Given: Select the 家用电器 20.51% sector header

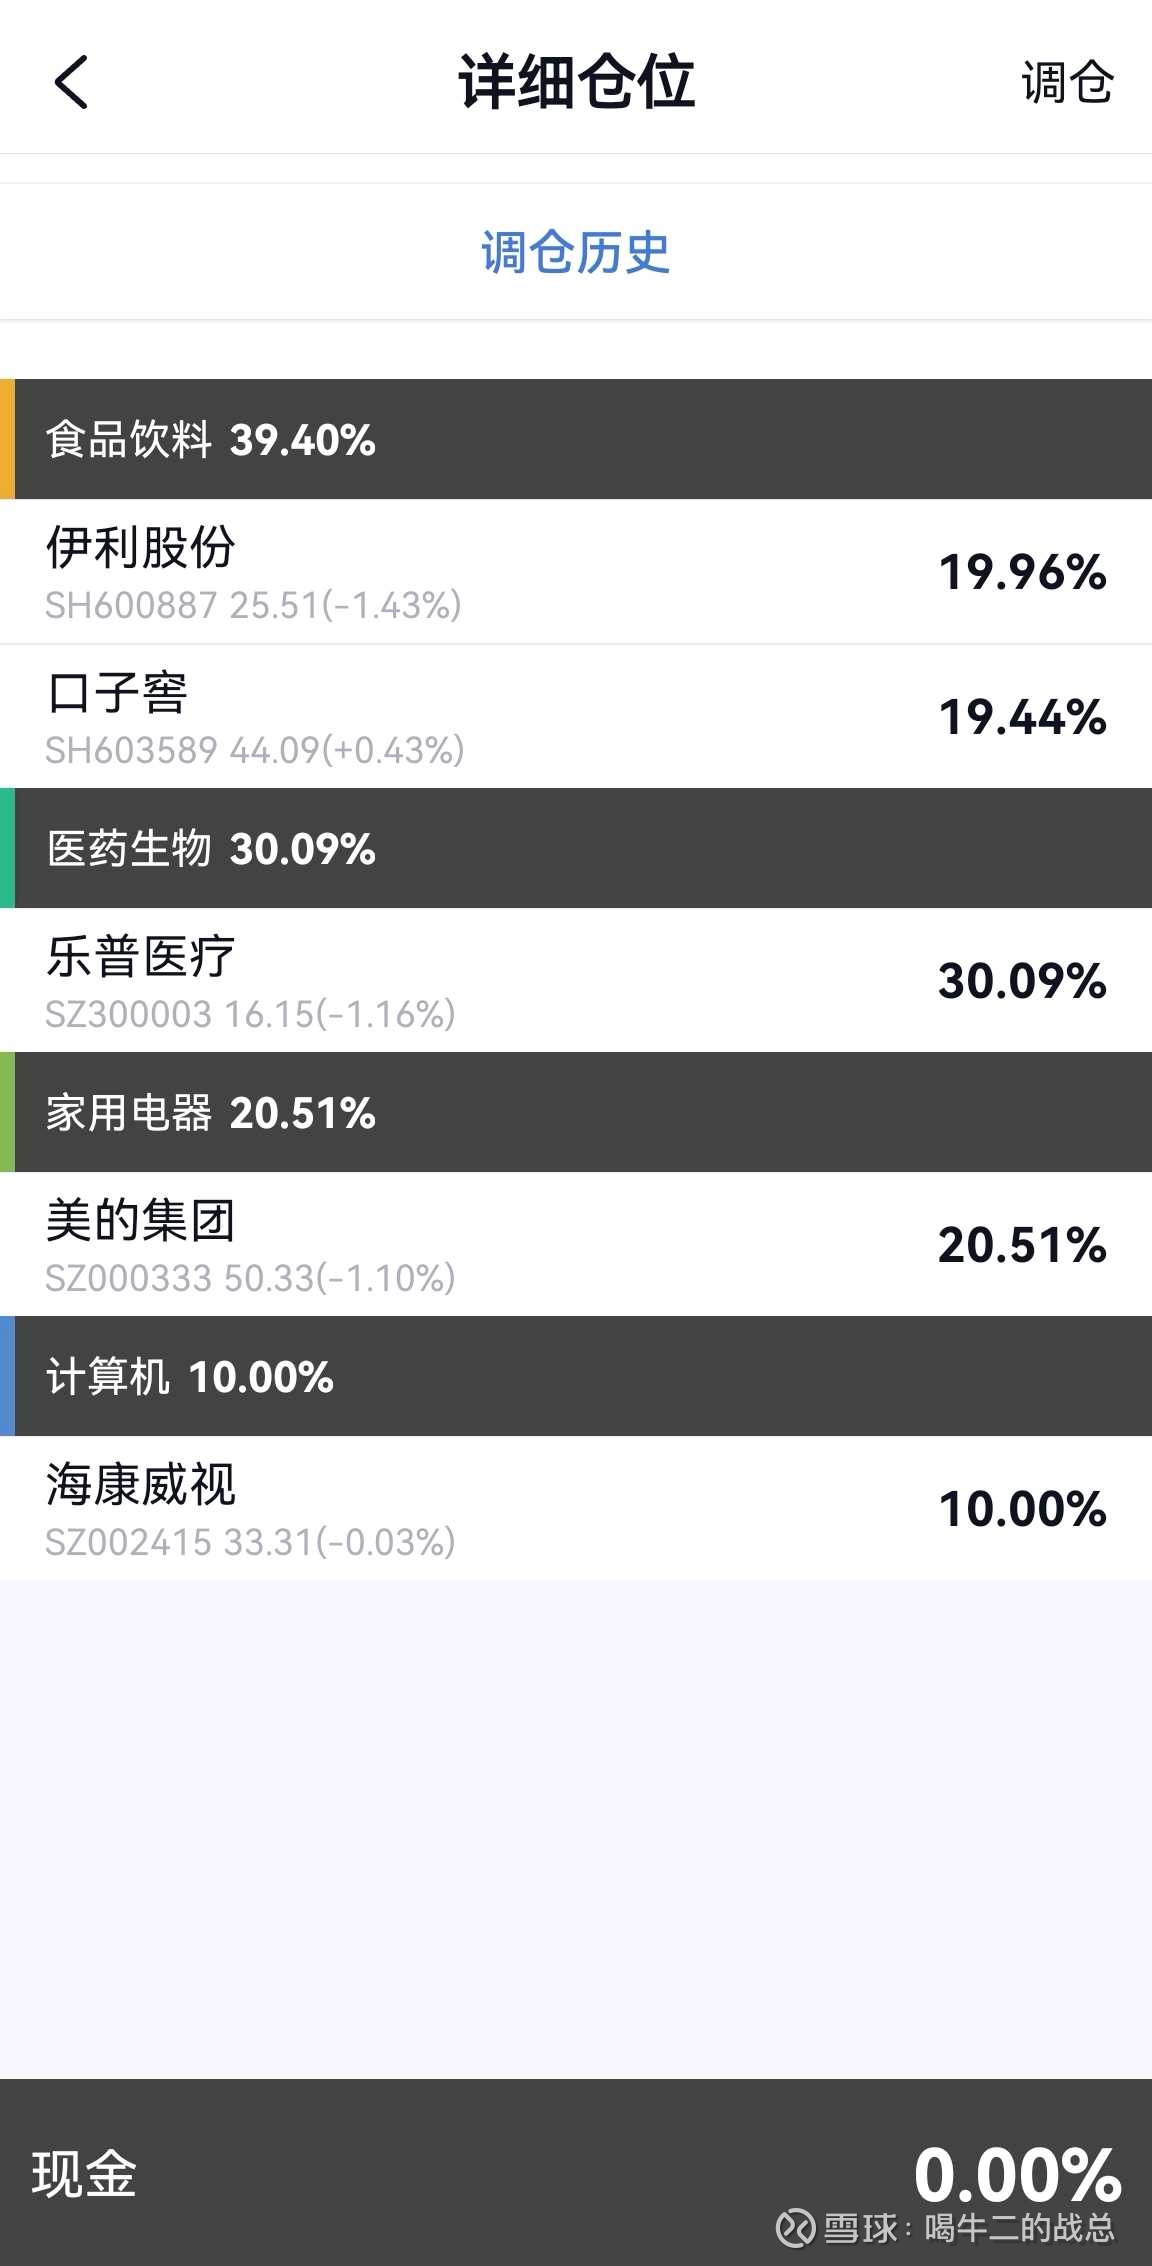Looking at the screenshot, I should [211, 1113].
